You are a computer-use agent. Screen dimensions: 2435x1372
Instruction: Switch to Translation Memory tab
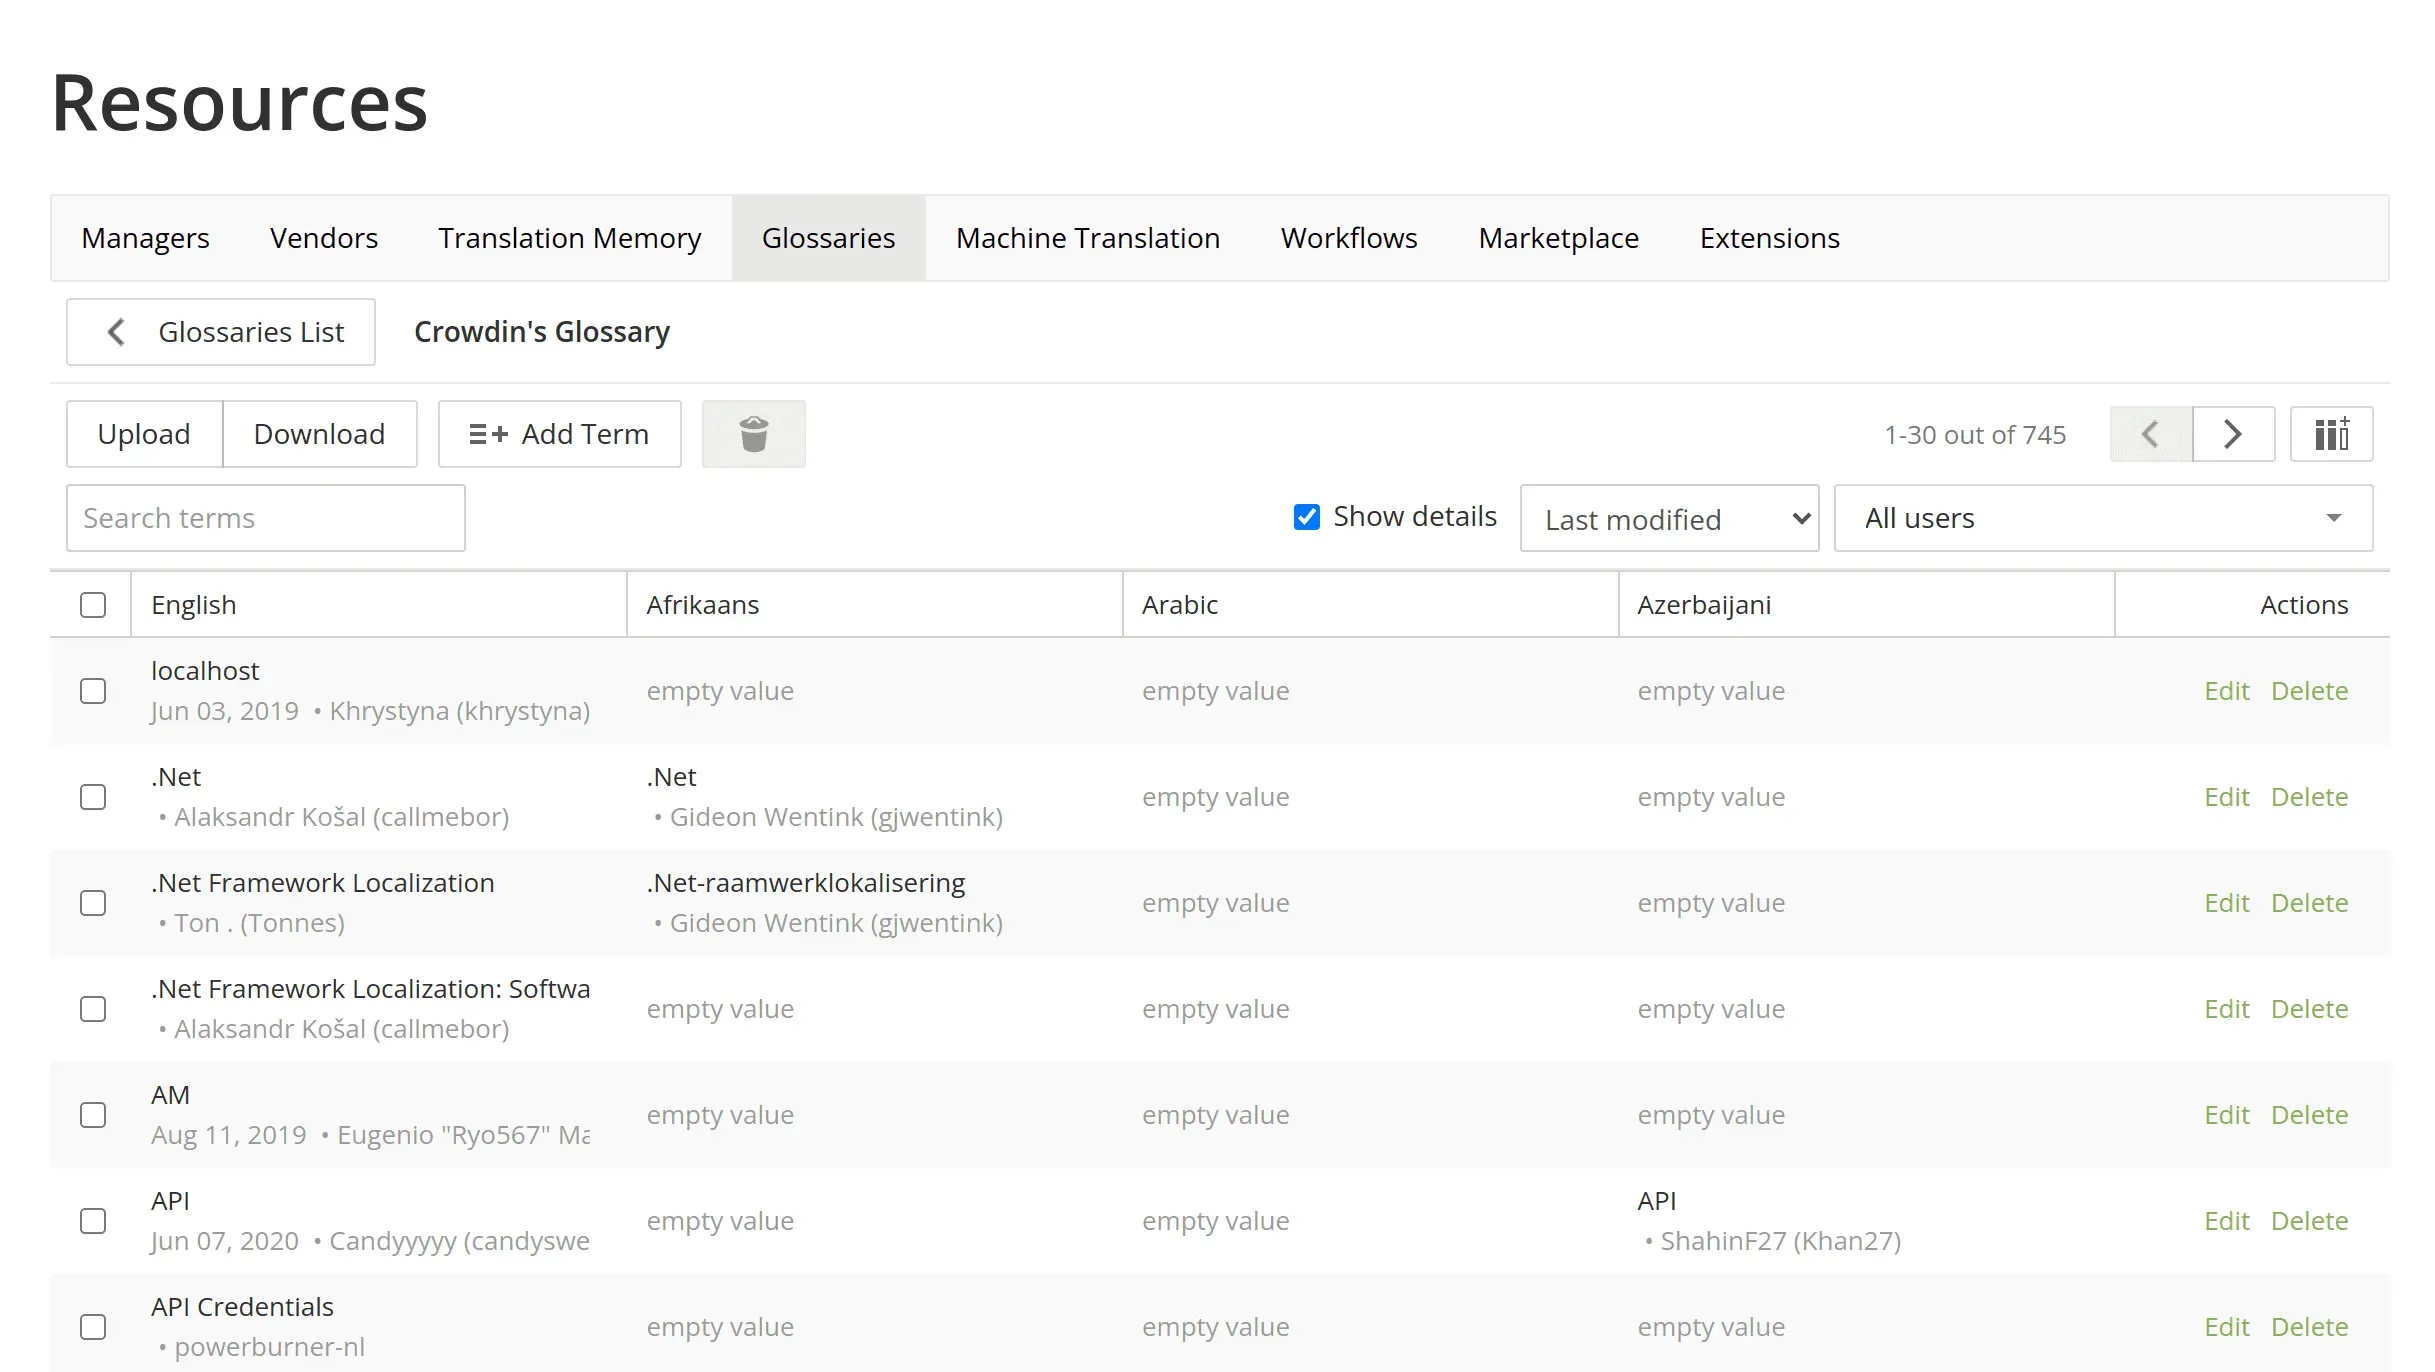pyautogui.click(x=569, y=238)
